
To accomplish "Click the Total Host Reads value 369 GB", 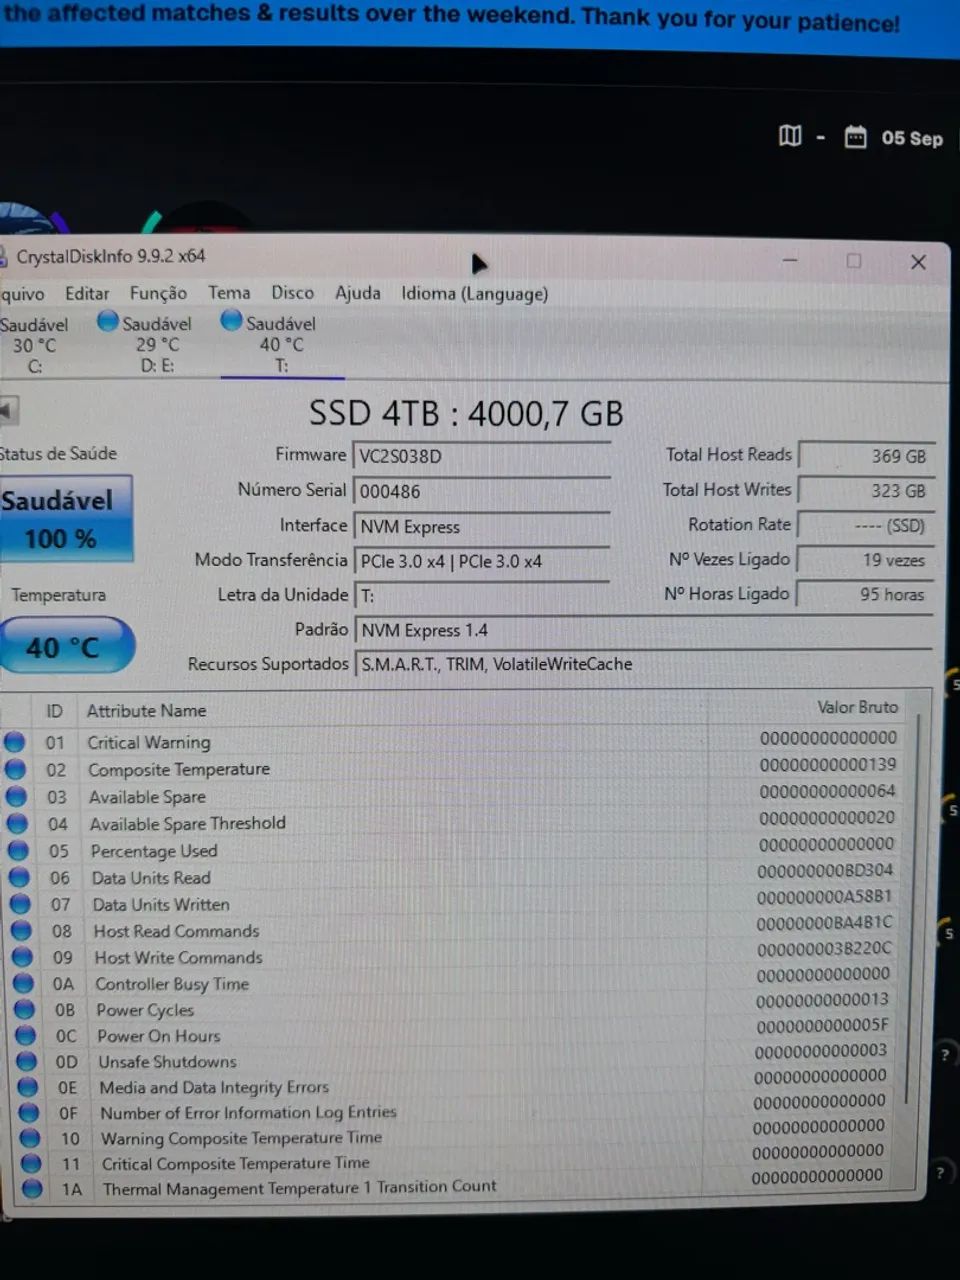I will click(x=866, y=456).
